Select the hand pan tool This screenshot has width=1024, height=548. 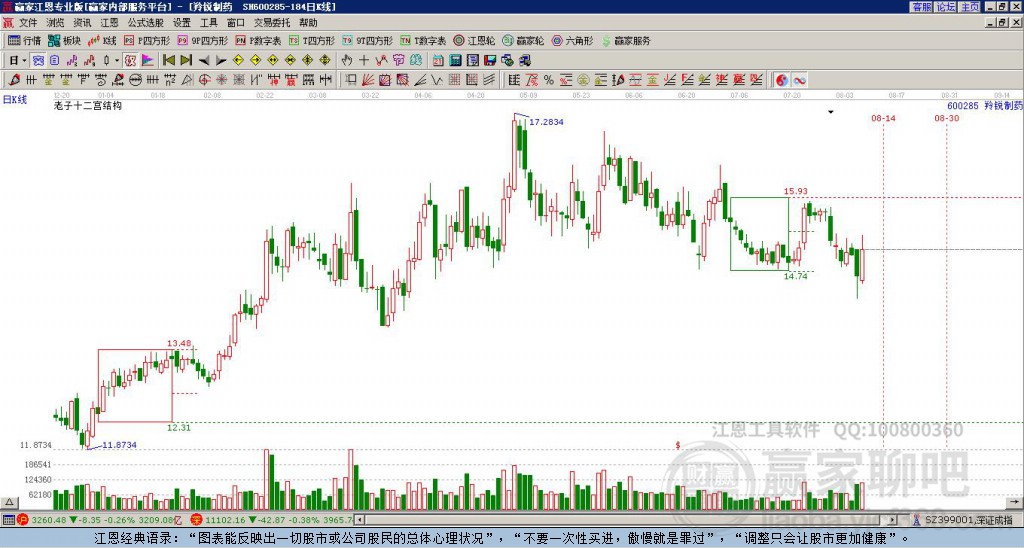(346, 61)
